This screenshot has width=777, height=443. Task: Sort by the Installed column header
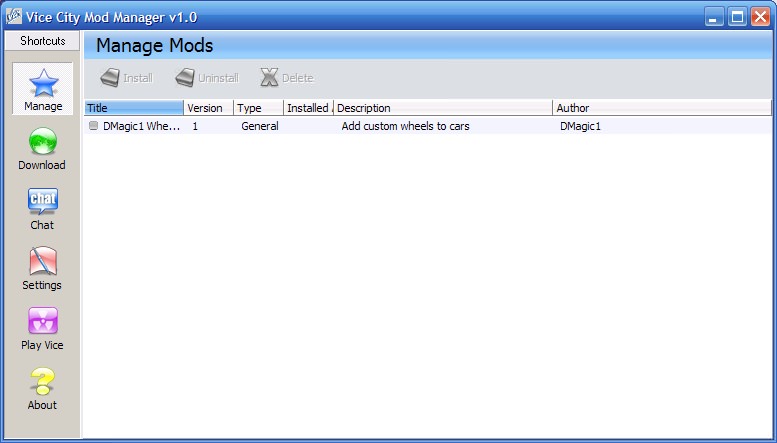(308, 108)
